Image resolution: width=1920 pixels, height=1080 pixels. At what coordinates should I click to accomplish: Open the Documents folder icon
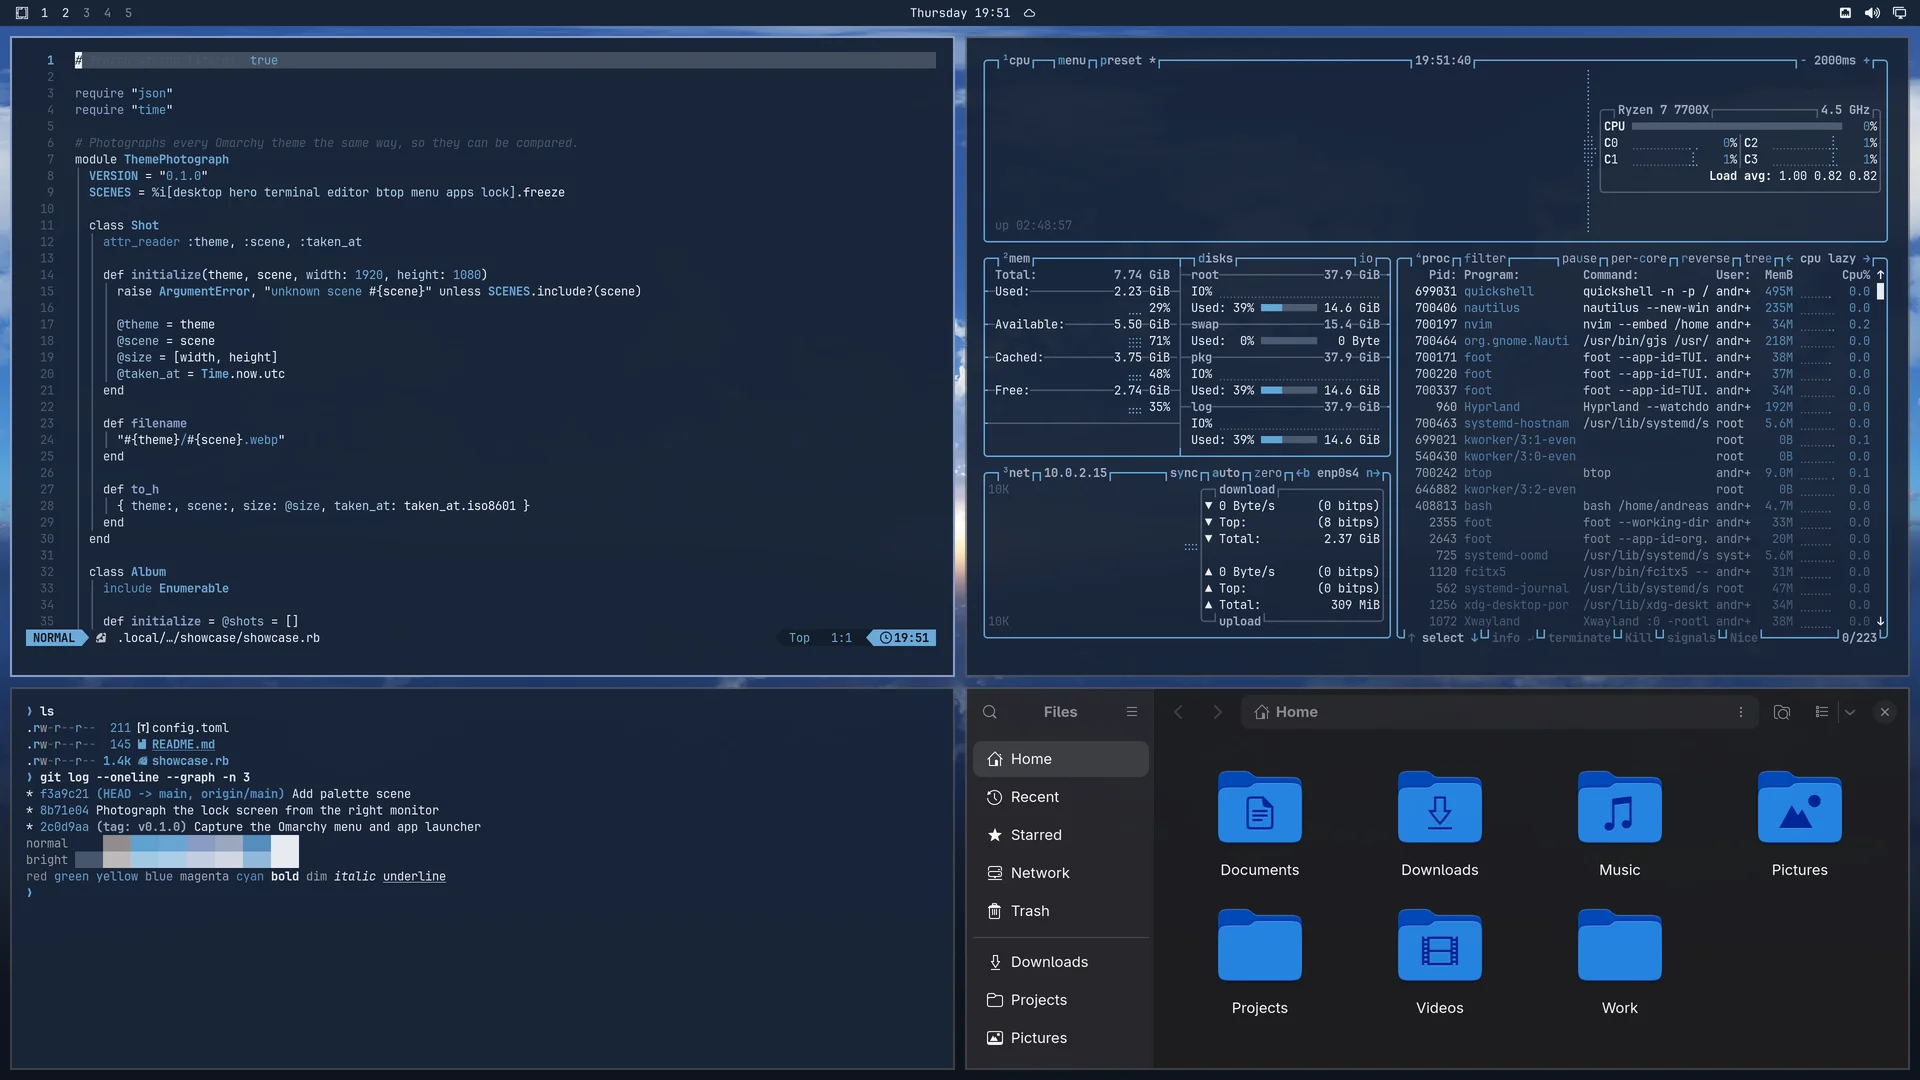(x=1259, y=807)
